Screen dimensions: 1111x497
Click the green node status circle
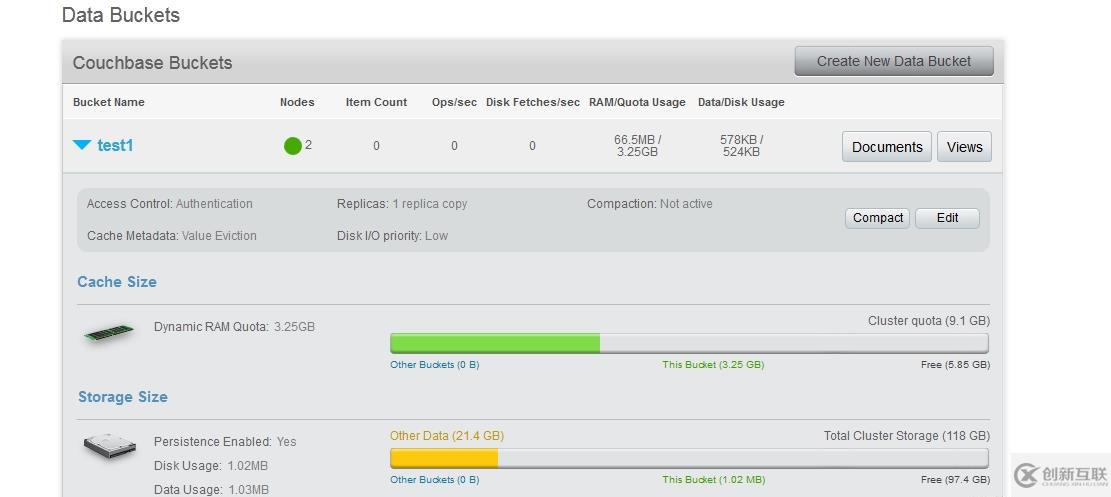tap(293, 146)
